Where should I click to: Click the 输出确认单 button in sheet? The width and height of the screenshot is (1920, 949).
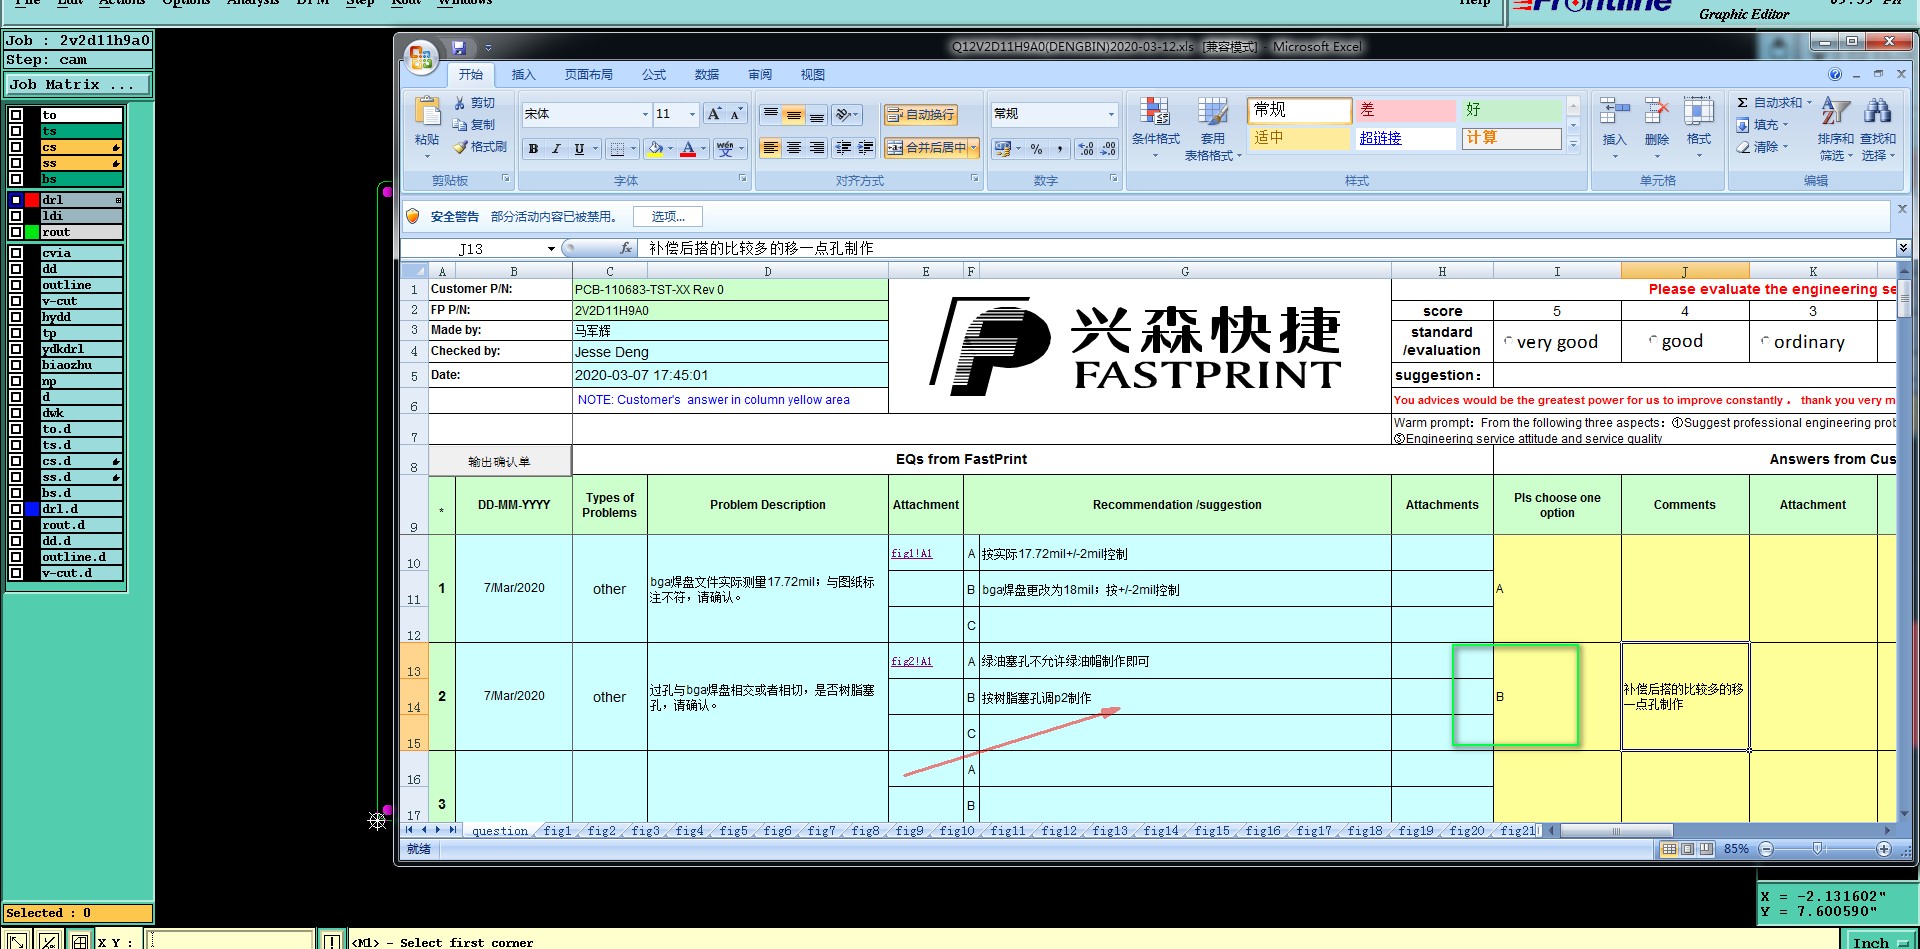500,461
